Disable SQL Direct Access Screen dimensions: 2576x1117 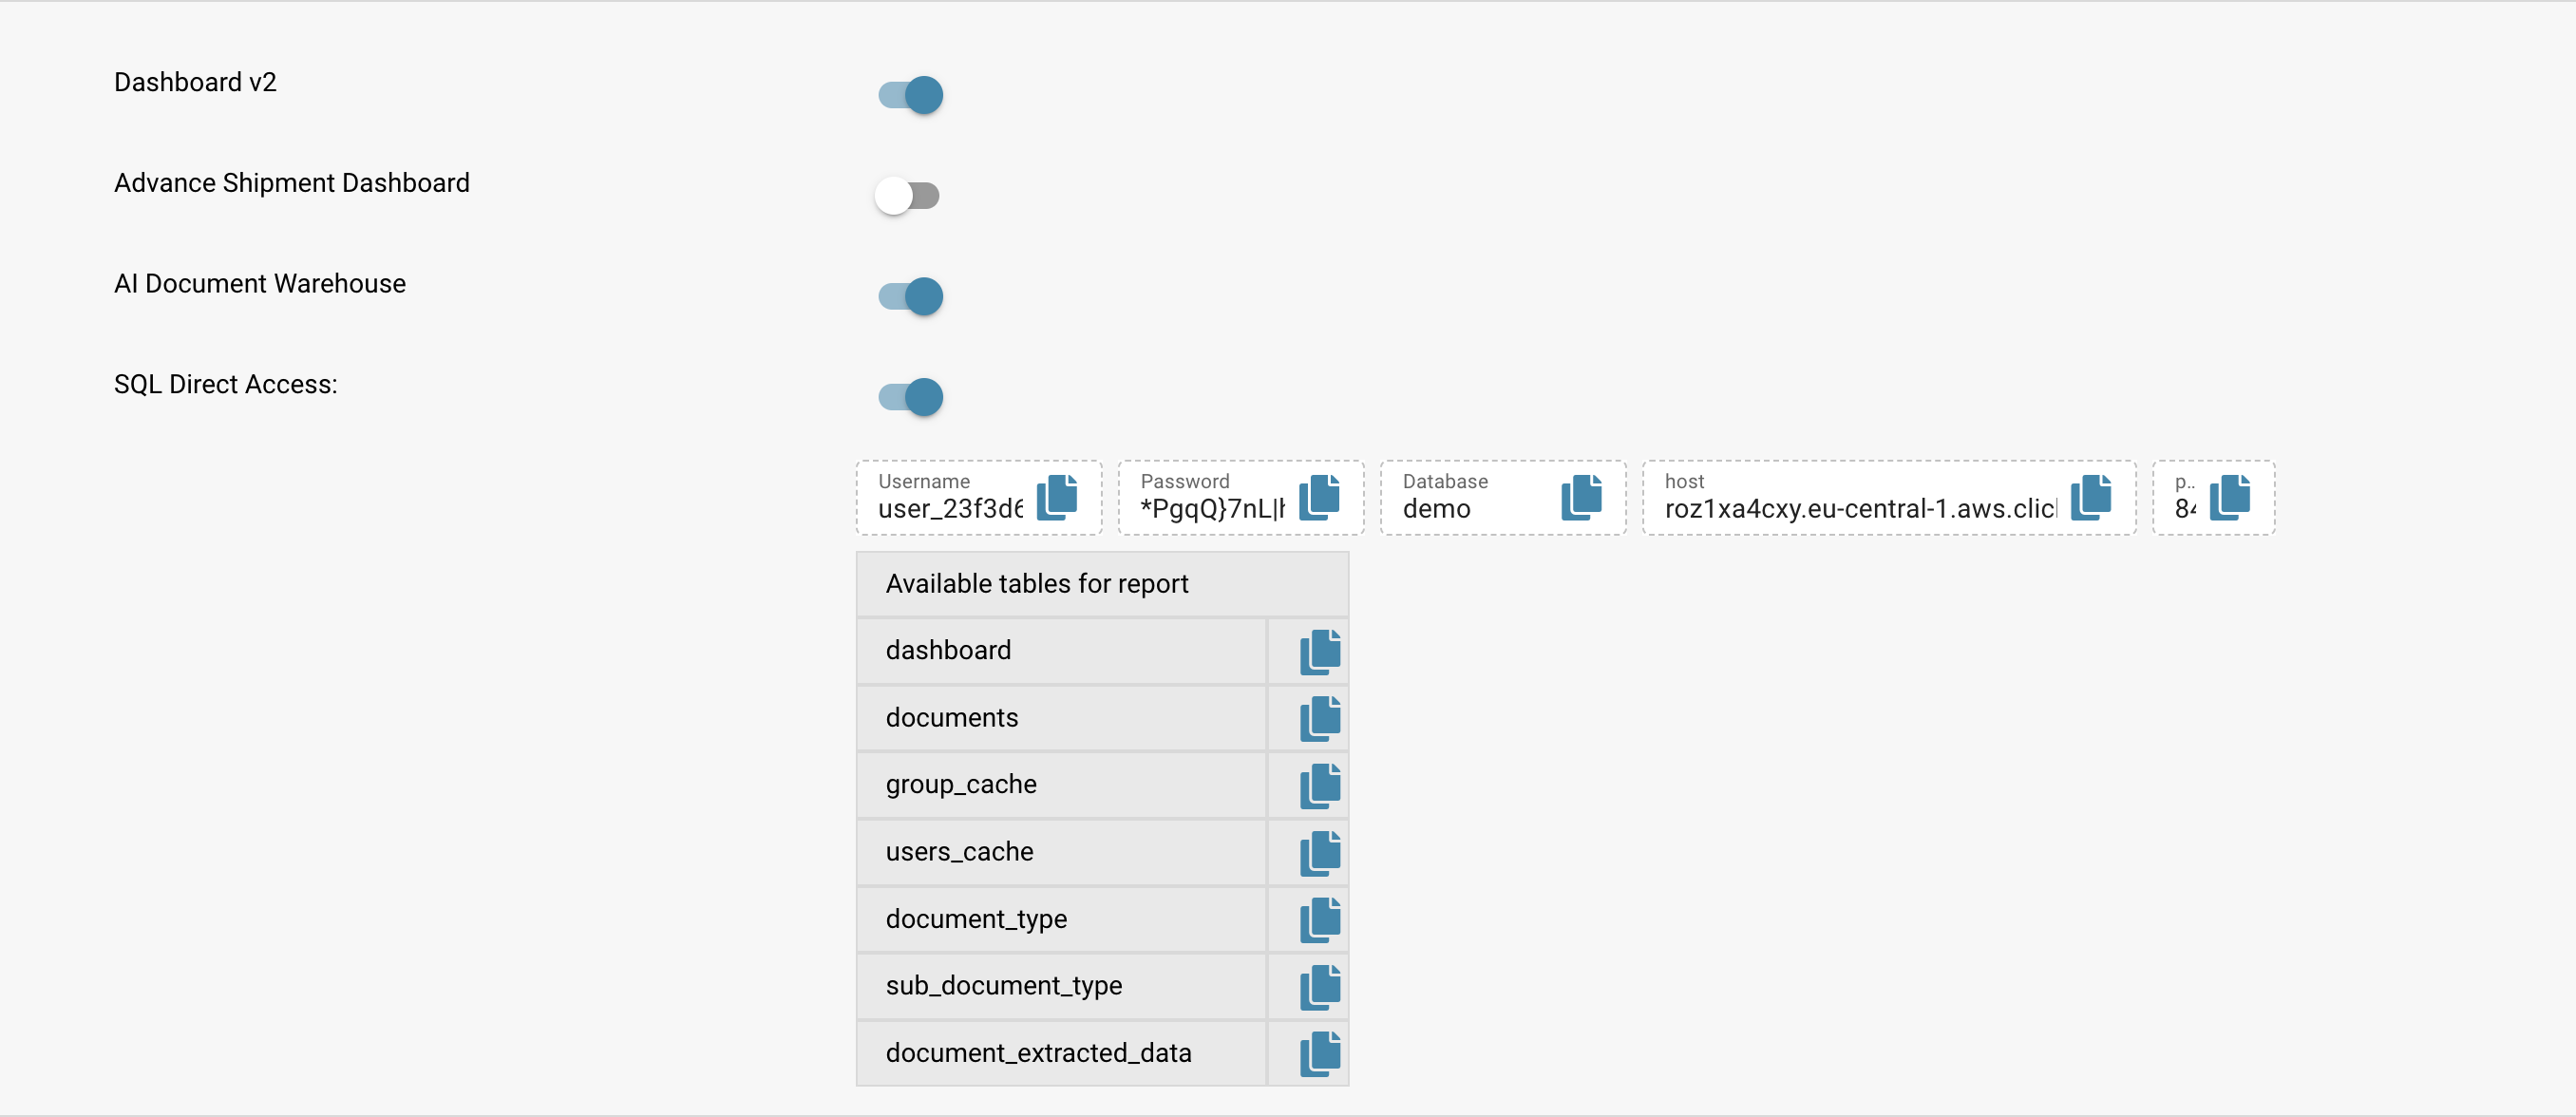(908, 397)
